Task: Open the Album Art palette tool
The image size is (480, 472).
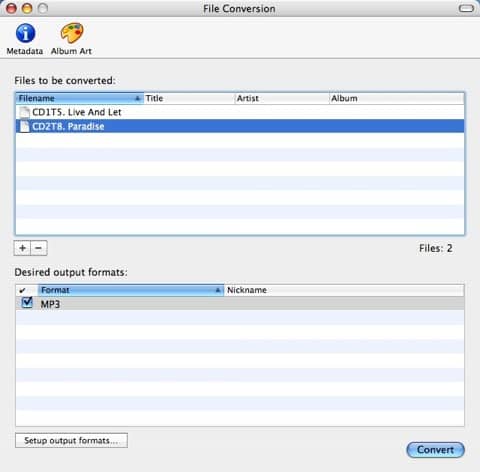Action: pyautogui.click(x=71, y=39)
